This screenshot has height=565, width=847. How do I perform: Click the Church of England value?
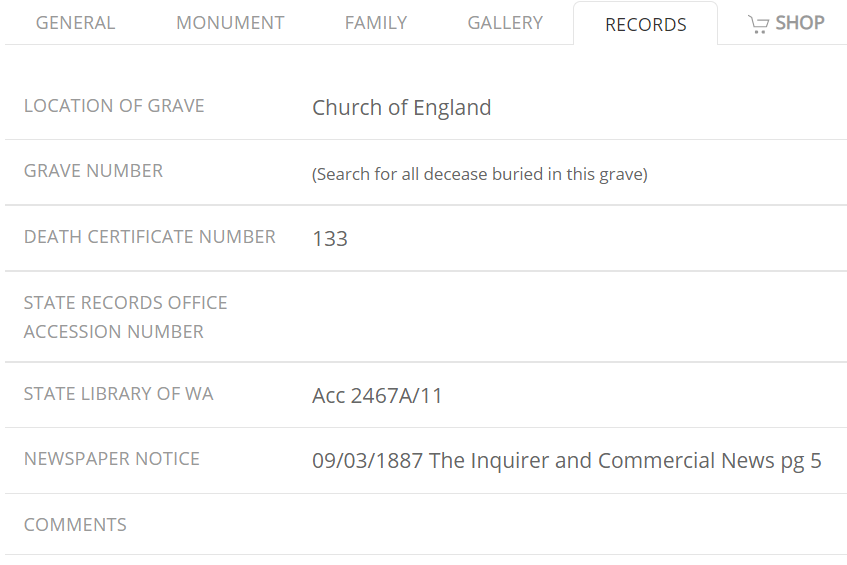coord(401,108)
